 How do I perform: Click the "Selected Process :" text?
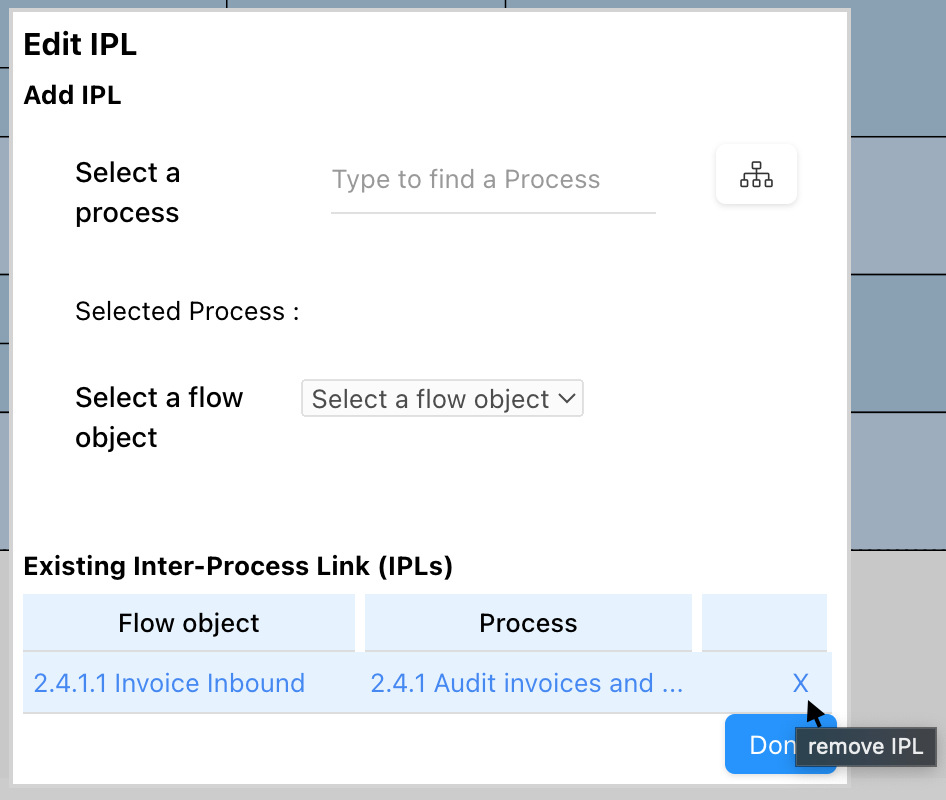tap(187, 312)
